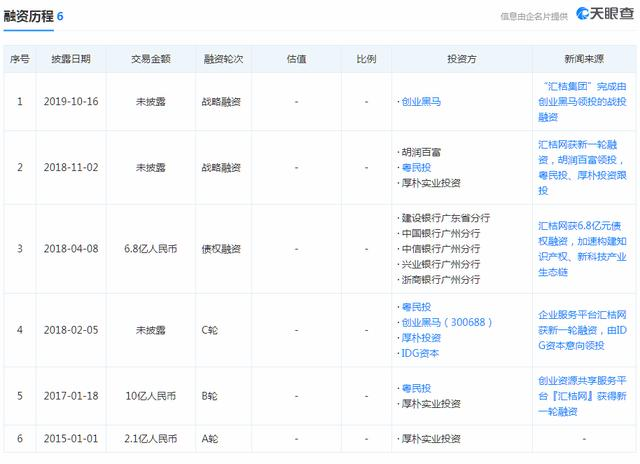Select 厚朴实业投资 in the B轮 row
This screenshot has width=640, height=464.
[431, 404]
